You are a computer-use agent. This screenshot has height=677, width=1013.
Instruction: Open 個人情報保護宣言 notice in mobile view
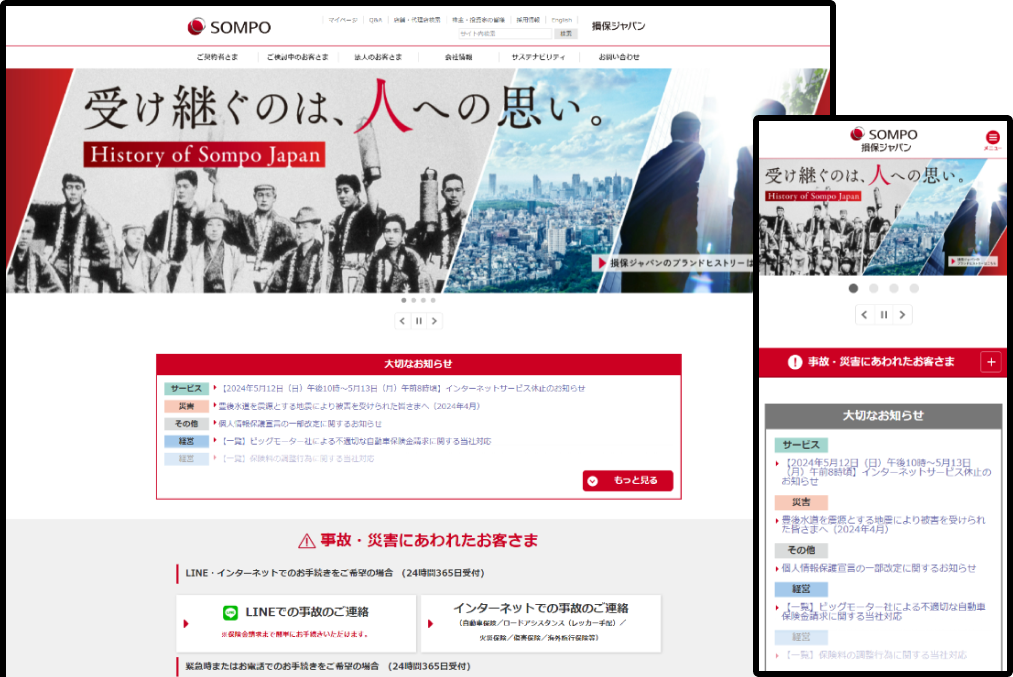click(879, 568)
